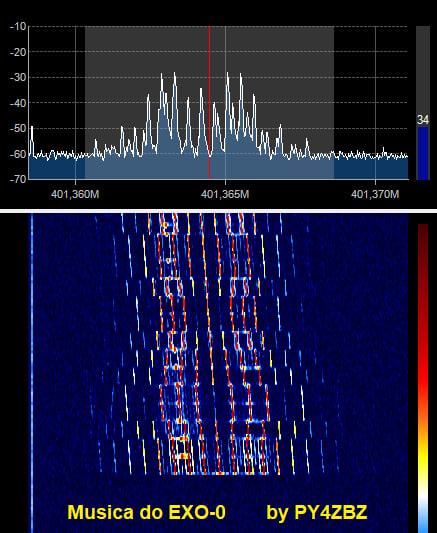Click the gray filter bandwidth area left edge
Screen dimensions: 437x533
(85, 102)
